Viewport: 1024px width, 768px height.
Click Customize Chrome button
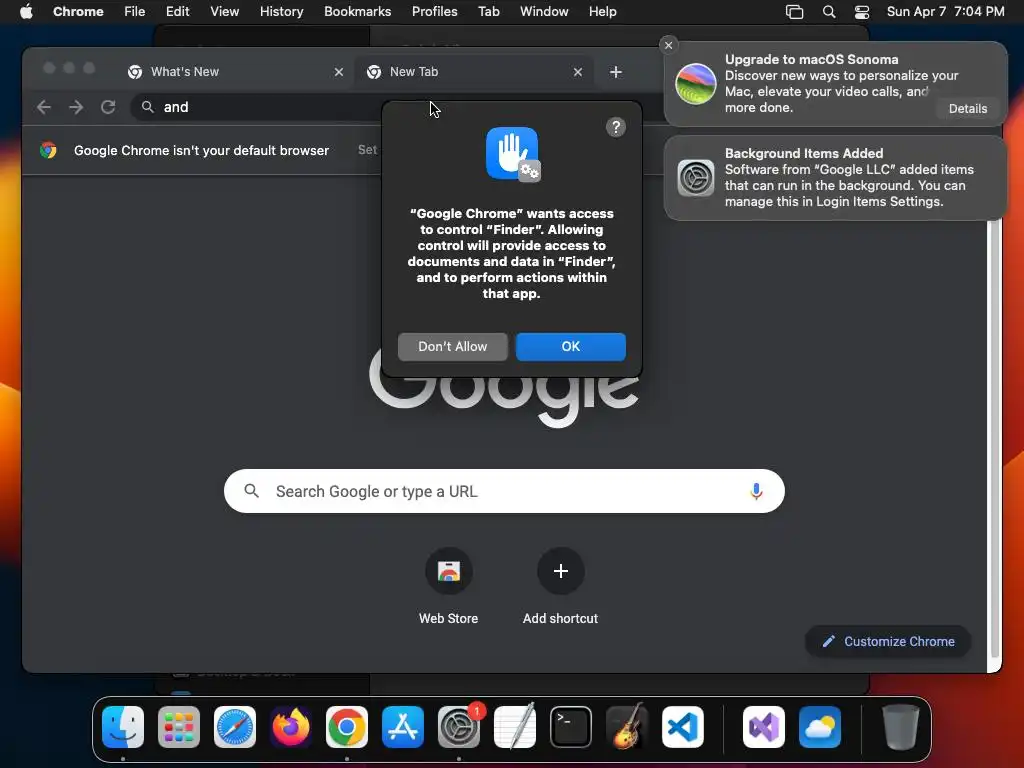point(888,641)
